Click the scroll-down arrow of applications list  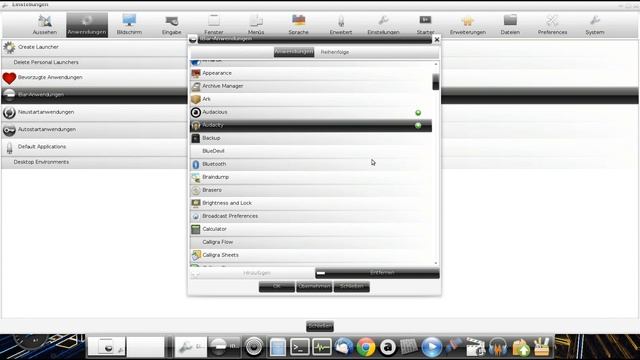(436, 263)
